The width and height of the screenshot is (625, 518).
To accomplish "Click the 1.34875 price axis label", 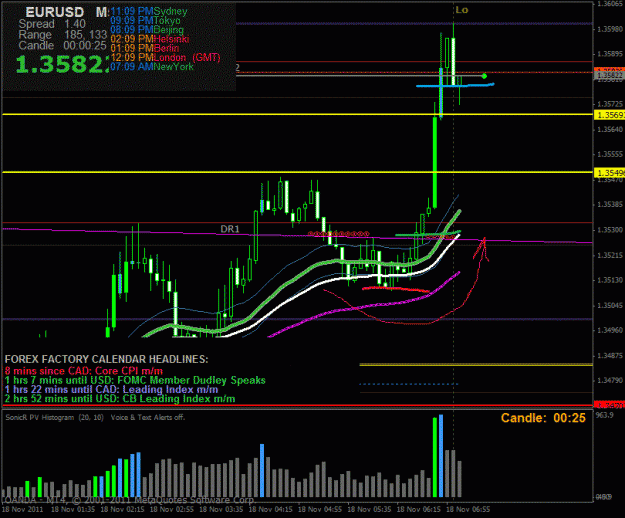I will (x=609, y=355).
